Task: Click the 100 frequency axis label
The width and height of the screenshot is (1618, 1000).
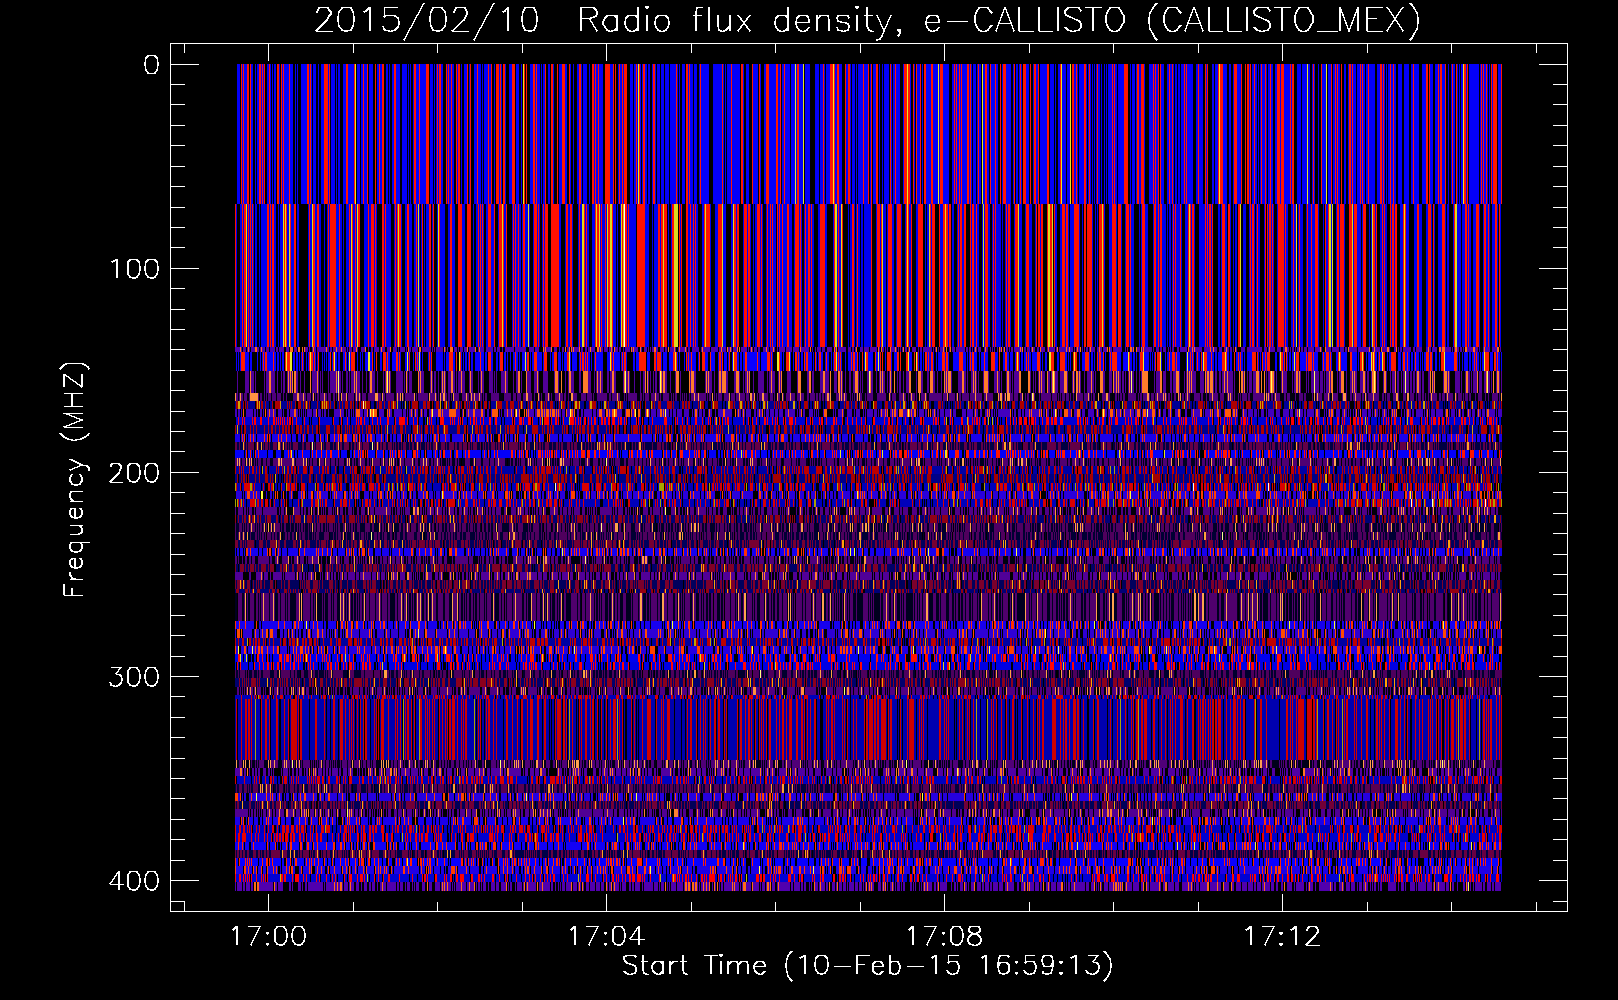Action: tap(133, 269)
